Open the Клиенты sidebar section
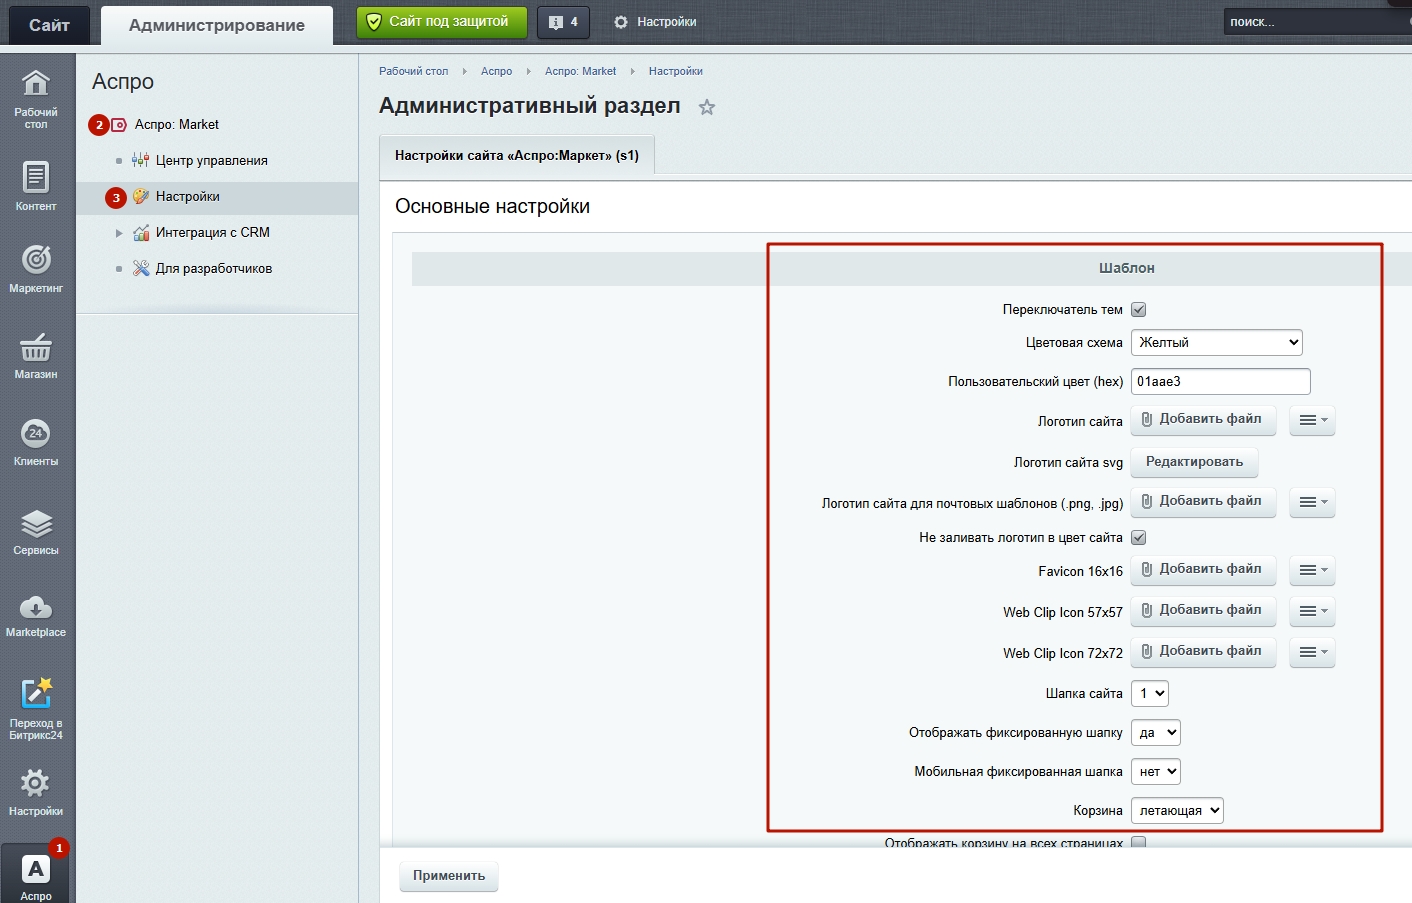The image size is (1412, 903). pyautogui.click(x=36, y=442)
